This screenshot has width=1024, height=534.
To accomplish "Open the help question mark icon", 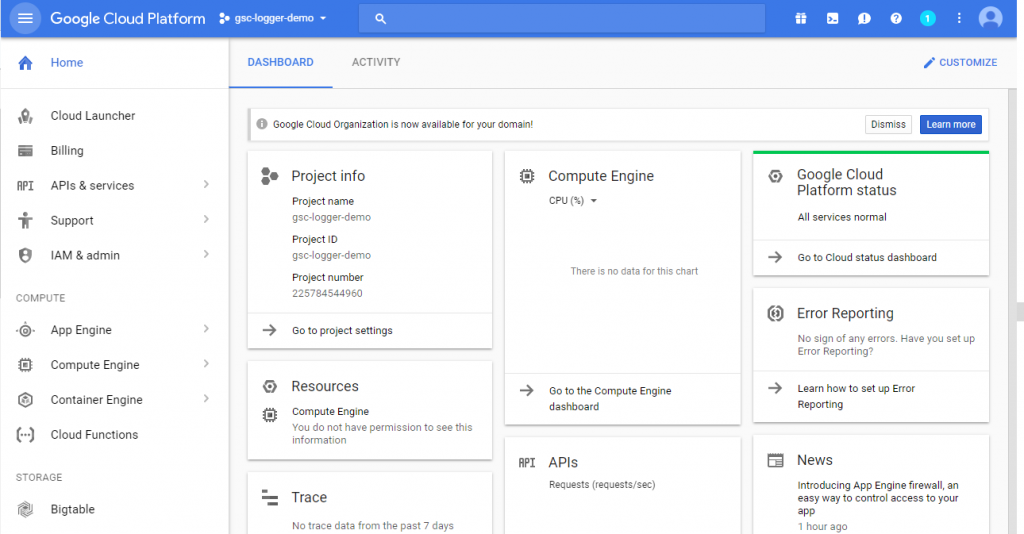I will (x=896, y=18).
